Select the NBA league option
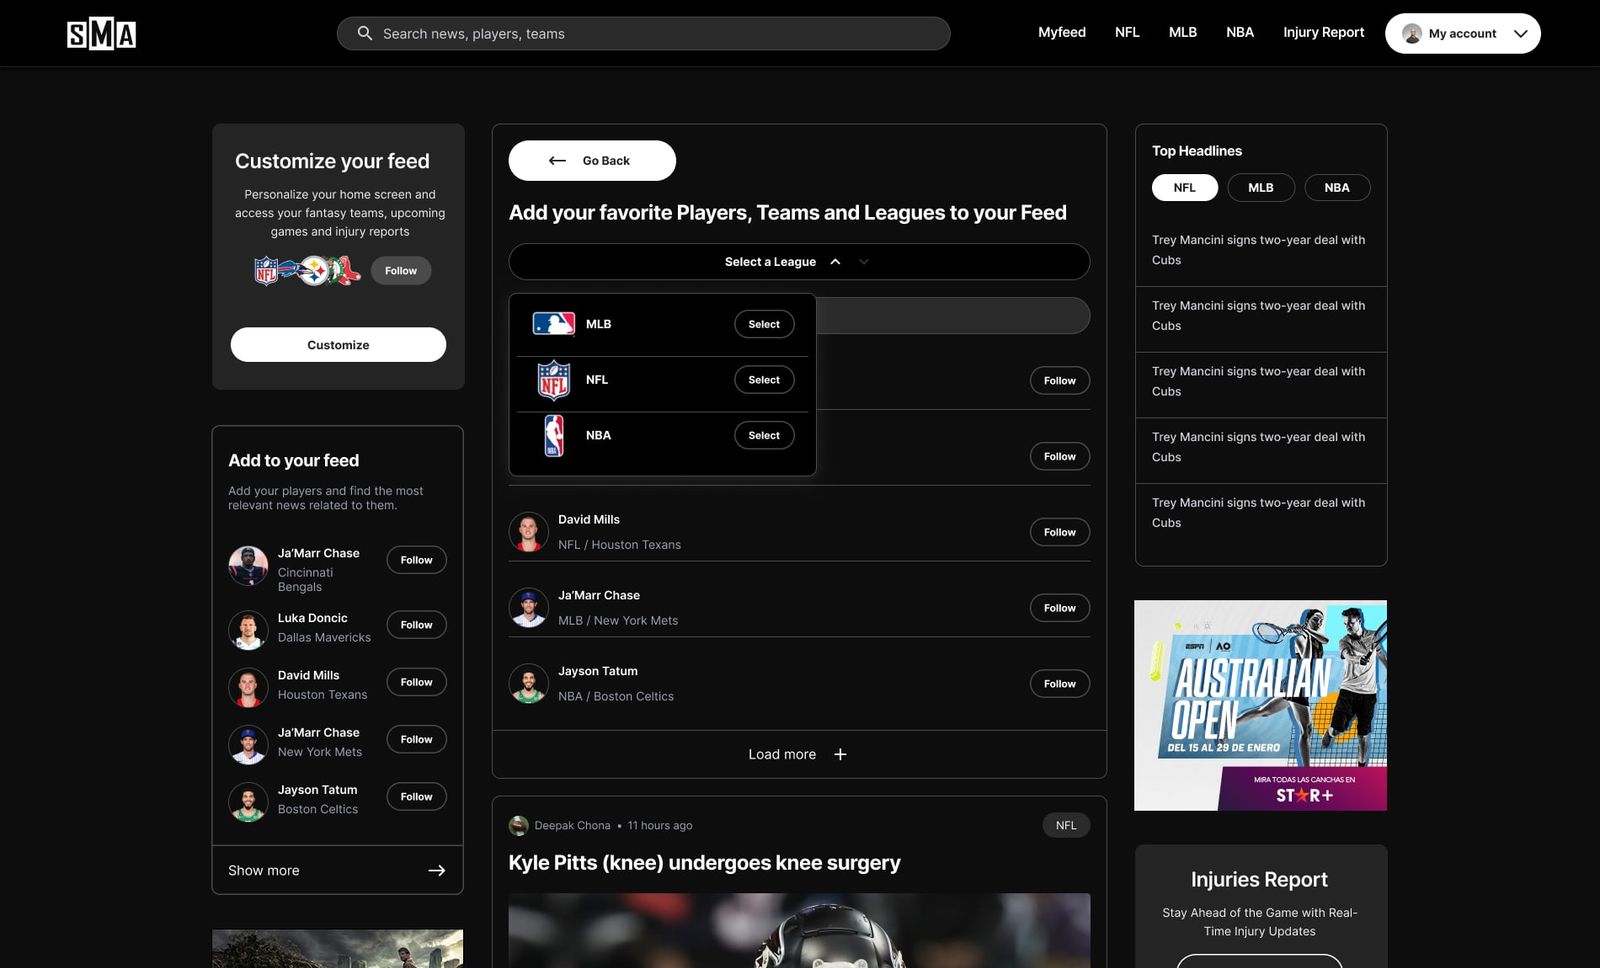 coord(764,435)
